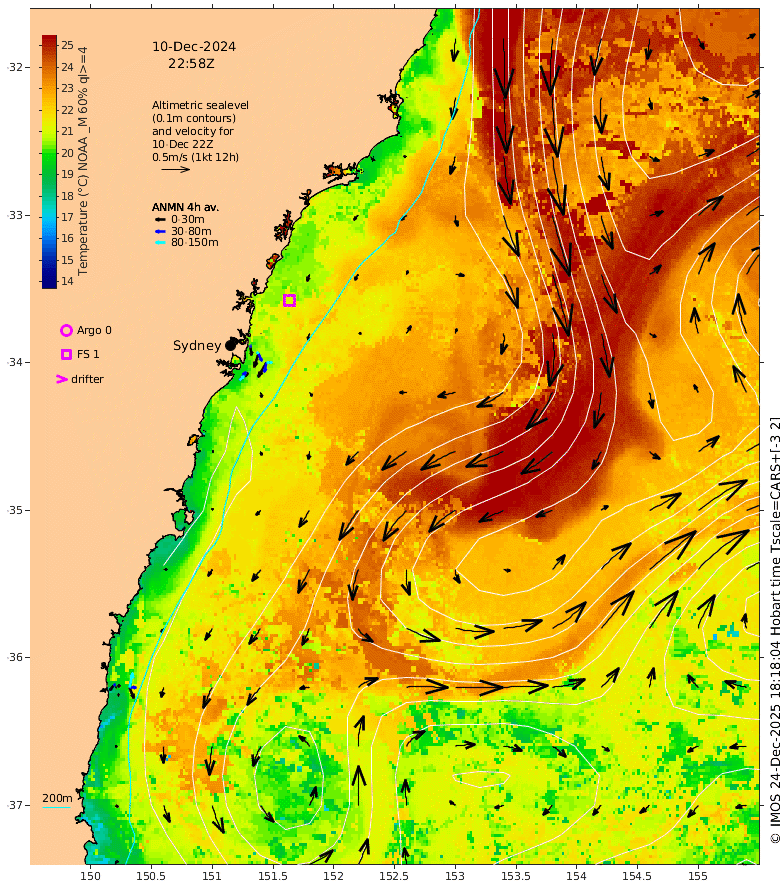Click the -35 latitude axis label
The image size is (780, 890).
(16, 510)
